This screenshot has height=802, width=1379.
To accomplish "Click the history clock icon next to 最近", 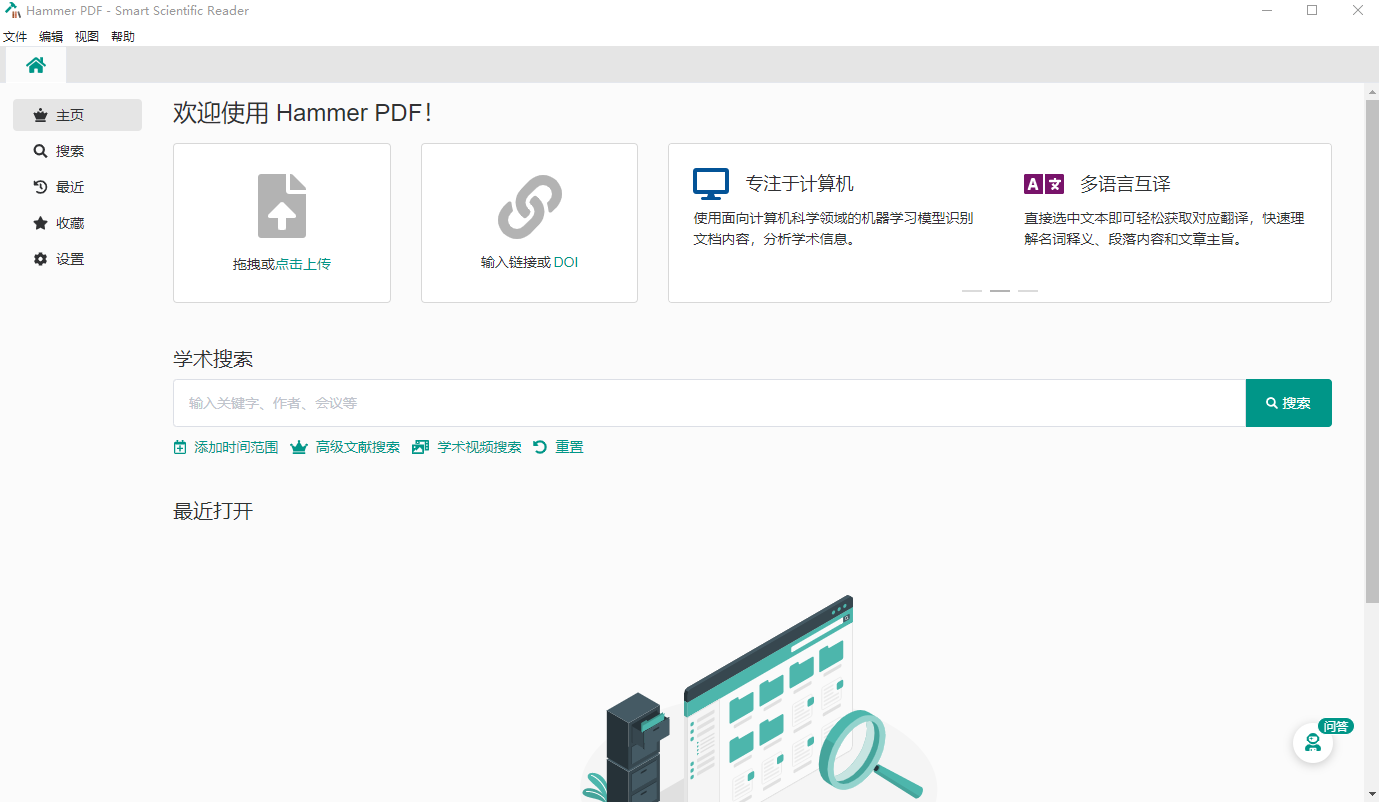I will coord(40,187).
